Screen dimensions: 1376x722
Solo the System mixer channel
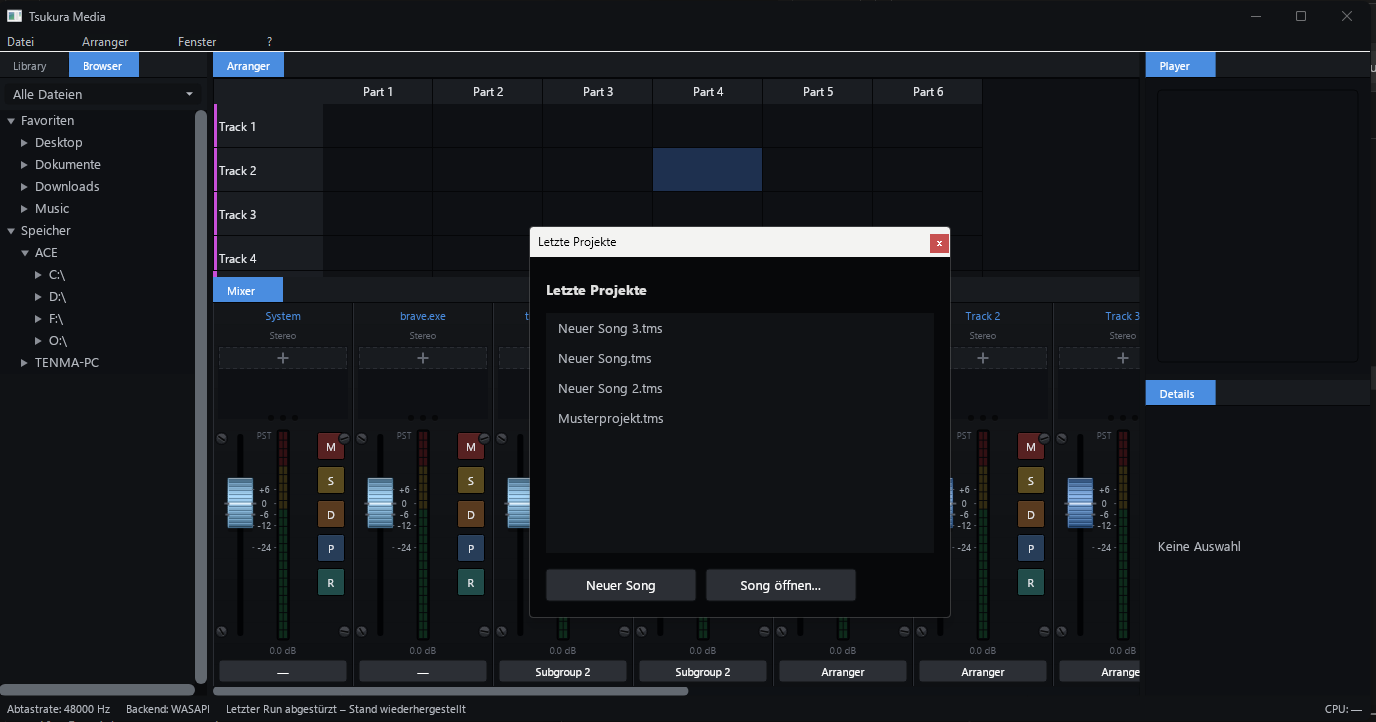(331, 481)
